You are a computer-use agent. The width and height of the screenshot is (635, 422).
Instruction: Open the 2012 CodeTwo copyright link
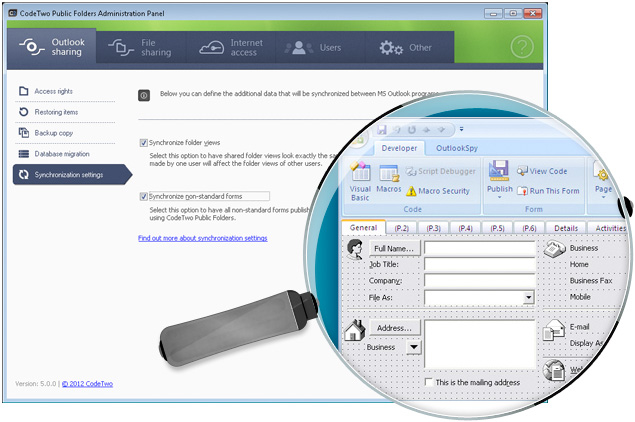pos(87,384)
